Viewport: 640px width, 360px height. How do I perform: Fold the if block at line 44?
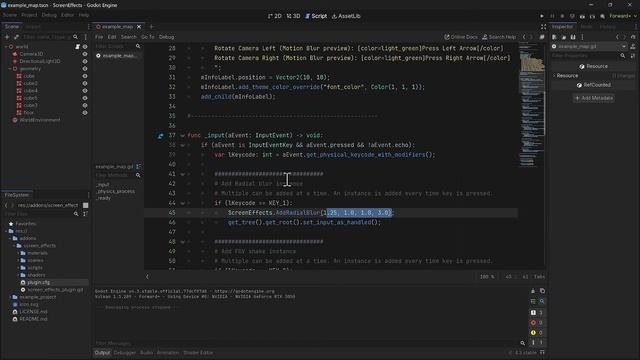coord(182,203)
